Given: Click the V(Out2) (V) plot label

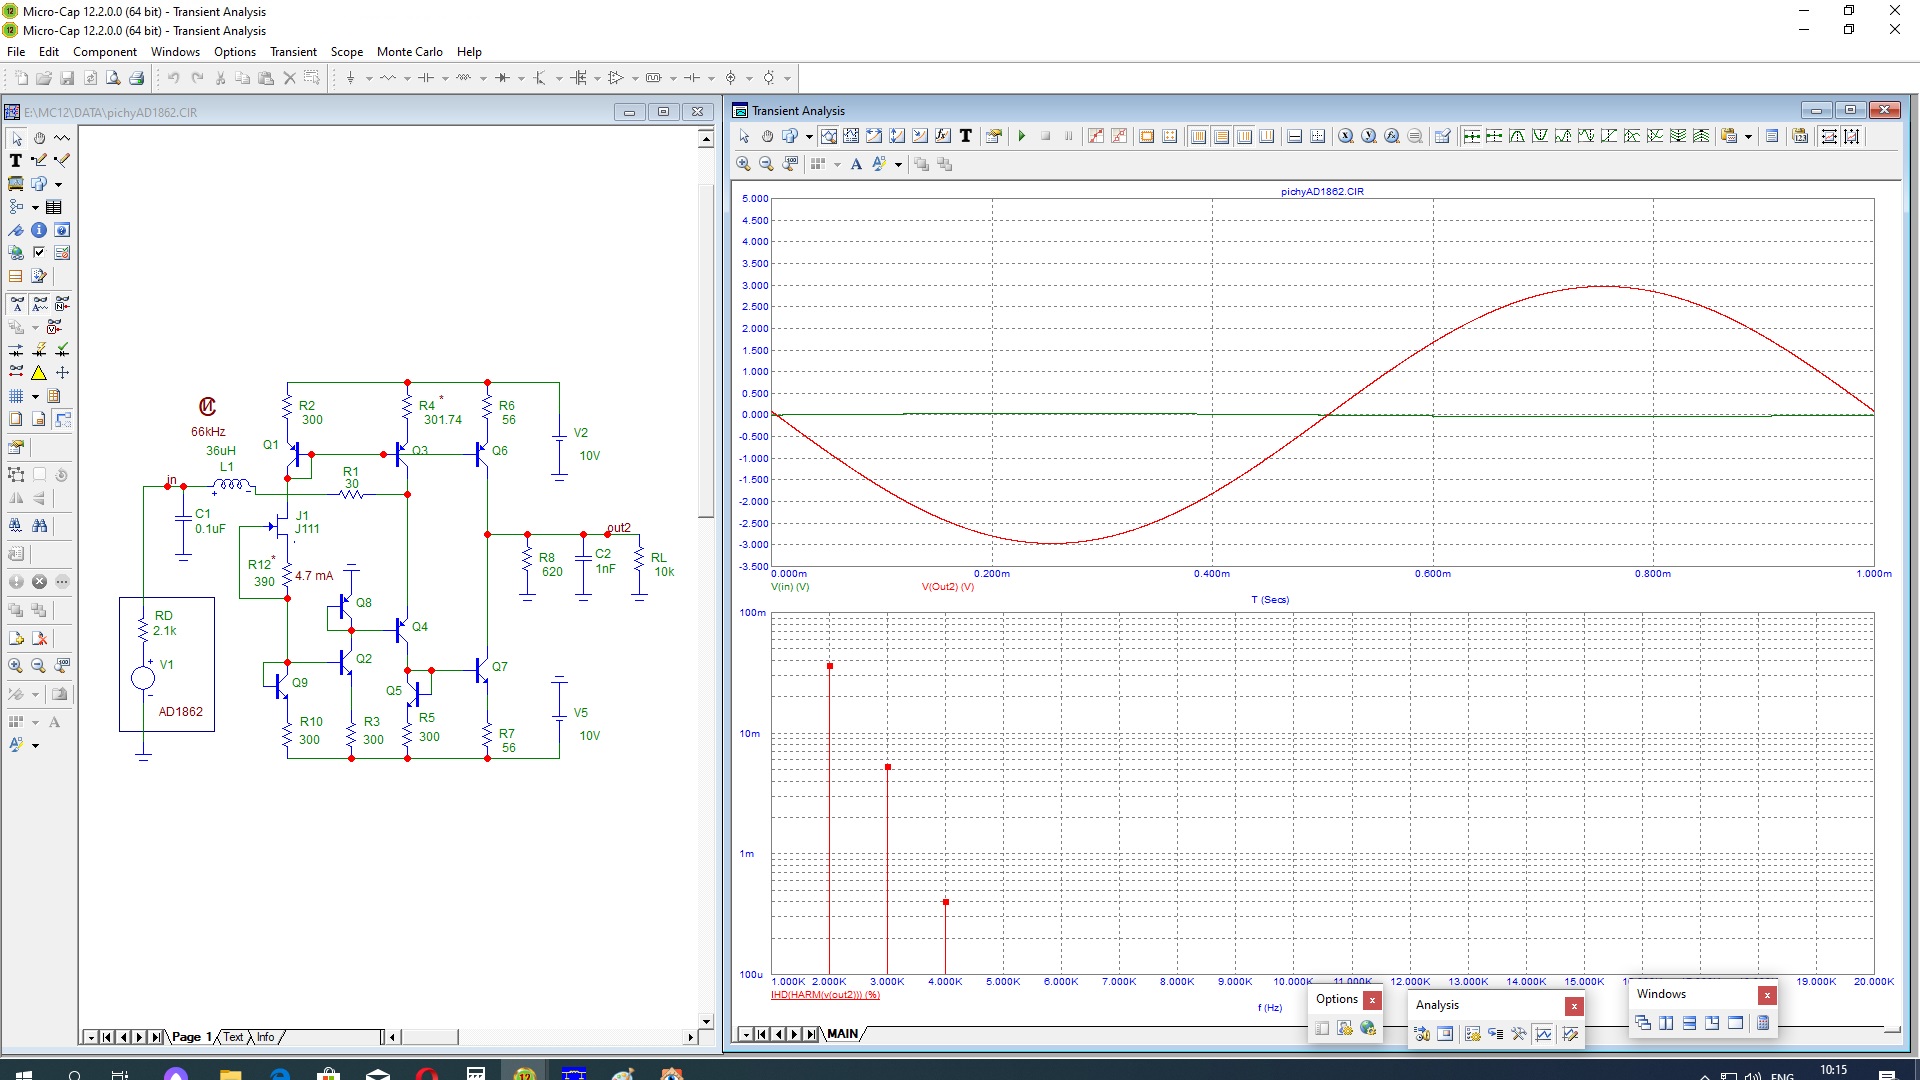Looking at the screenshot, I should (947, 587).
